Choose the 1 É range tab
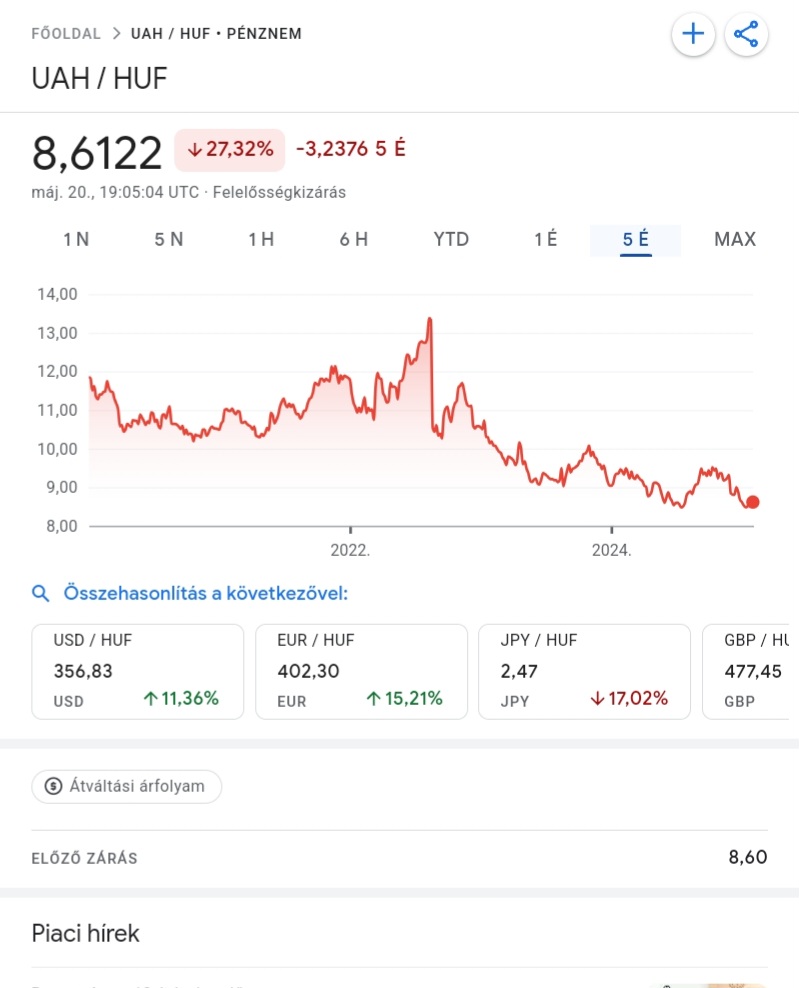 click(x=546, y=239)
